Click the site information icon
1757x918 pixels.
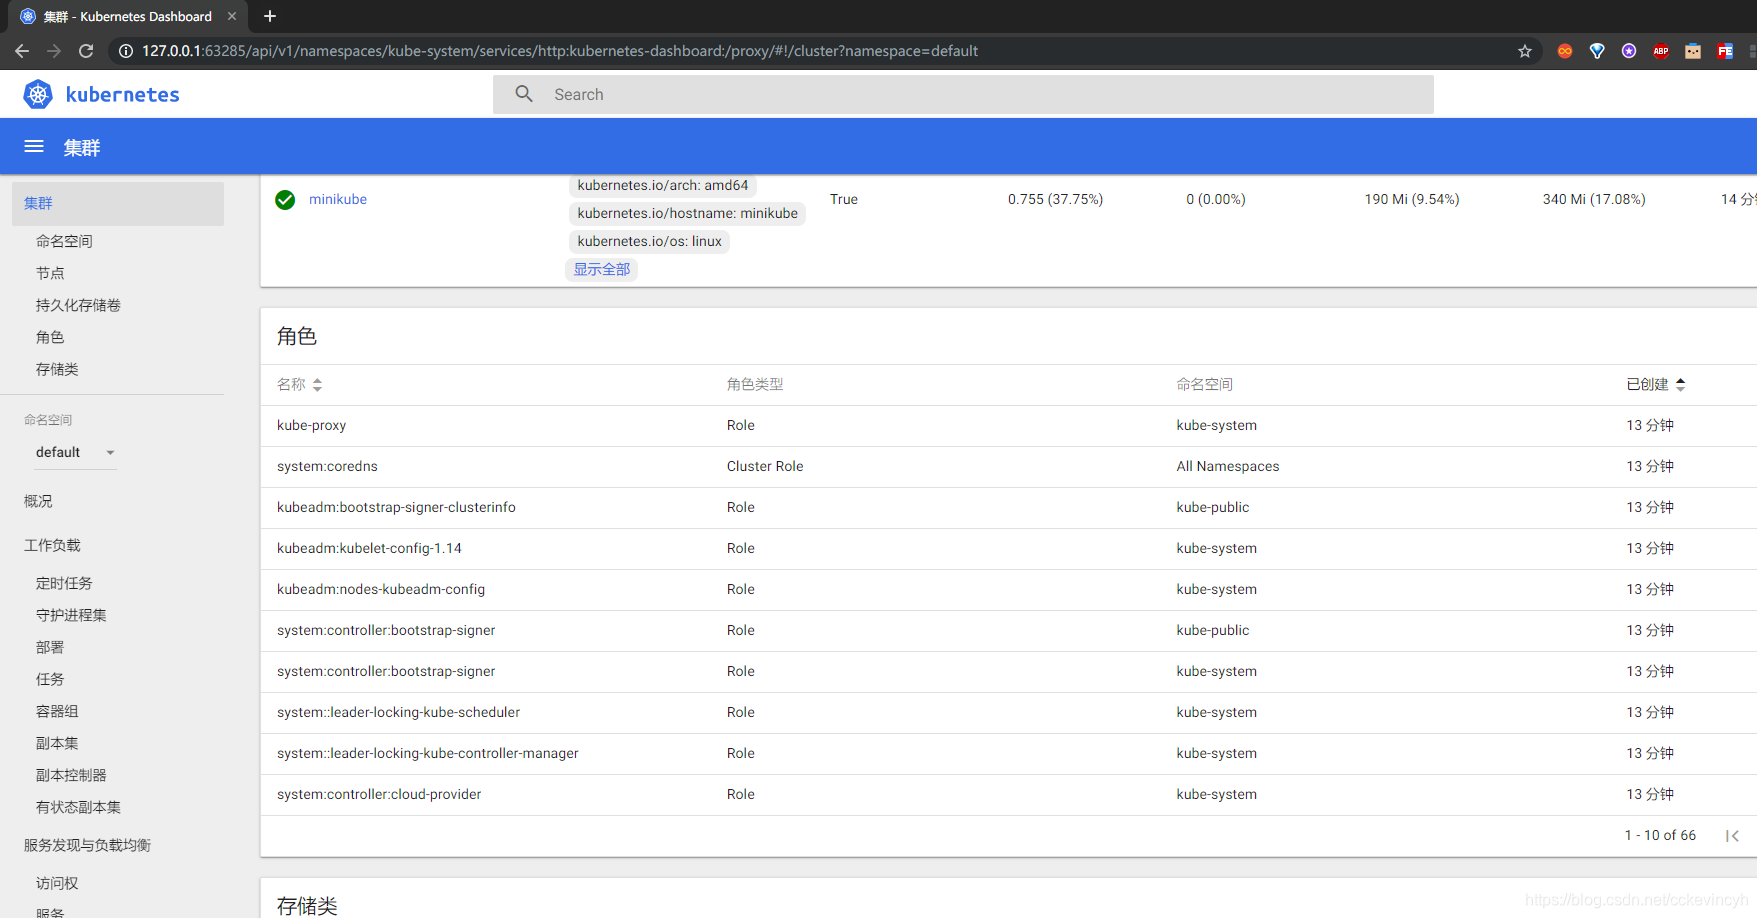126,51
